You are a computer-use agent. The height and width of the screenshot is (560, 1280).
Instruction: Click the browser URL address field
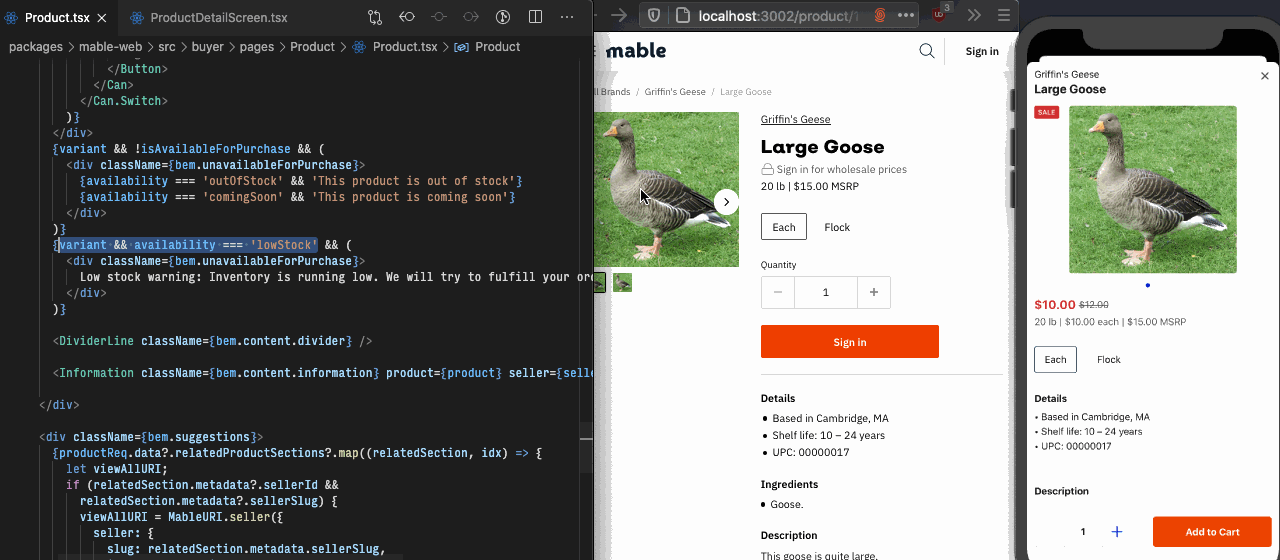pos(780,15)
